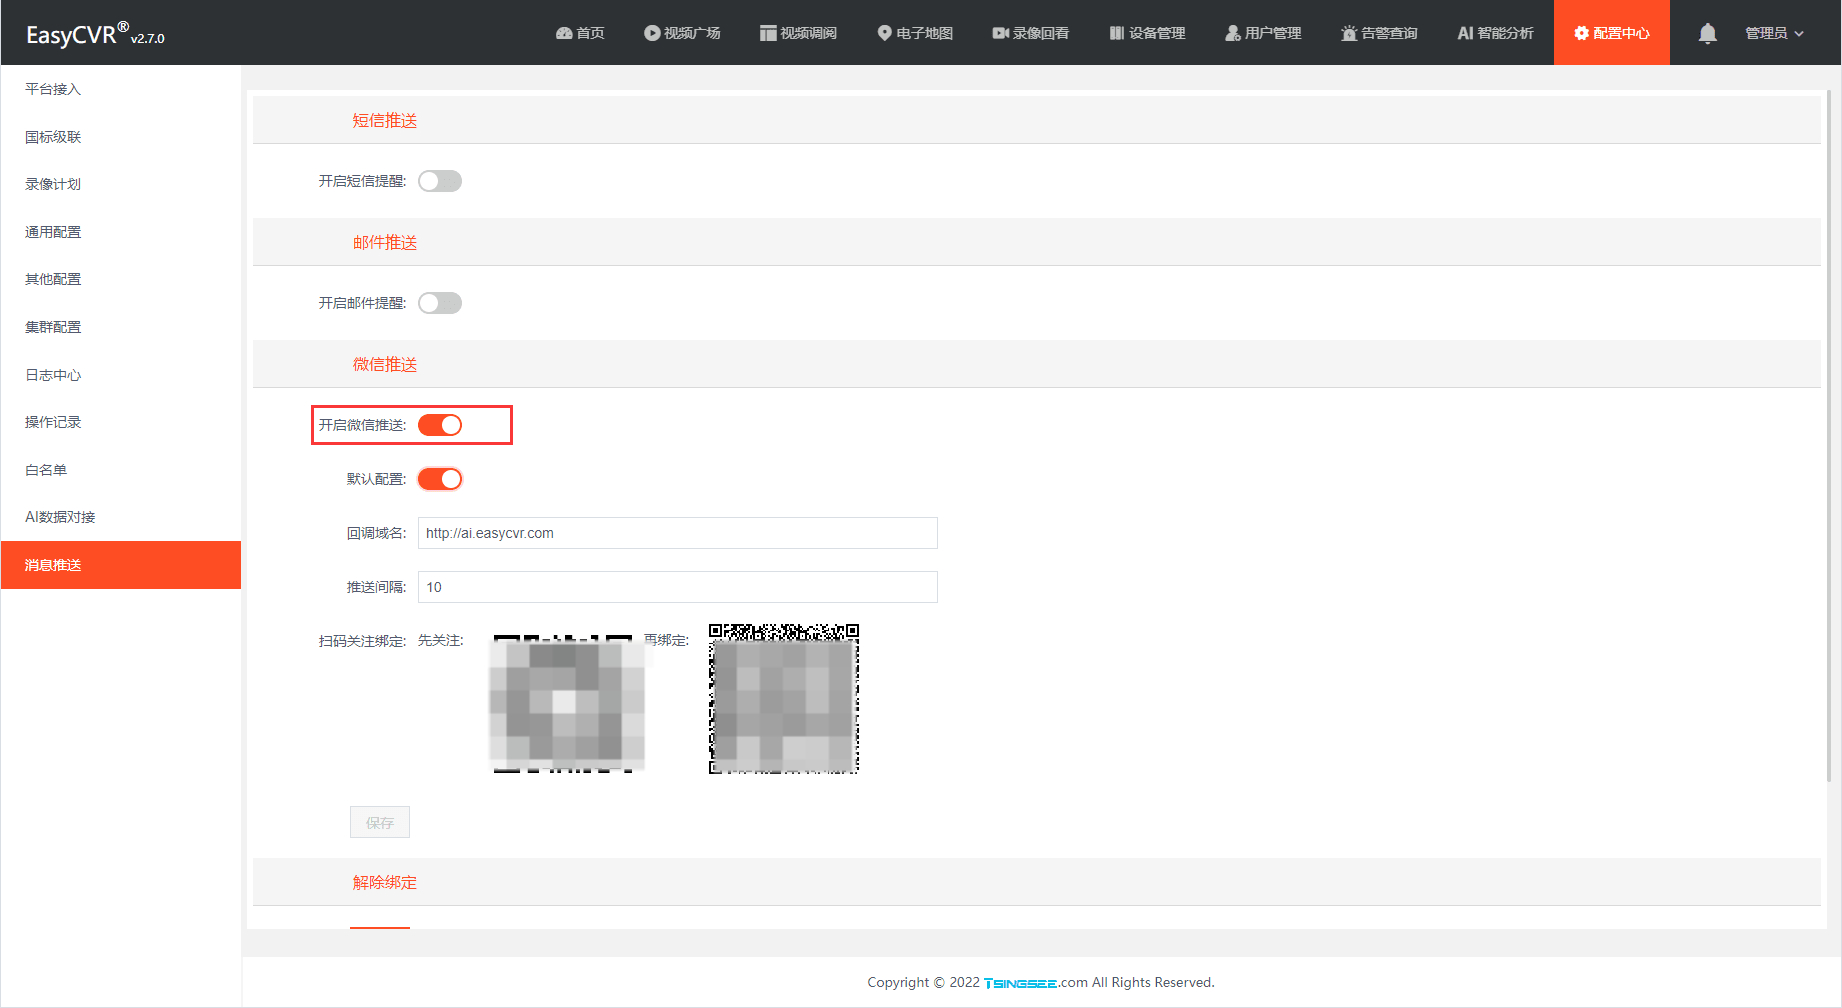The width and height of the screenshot is (1842, 1008).
Task: Enable the 开启短信提醒 switch
Action: coord(440,181)
